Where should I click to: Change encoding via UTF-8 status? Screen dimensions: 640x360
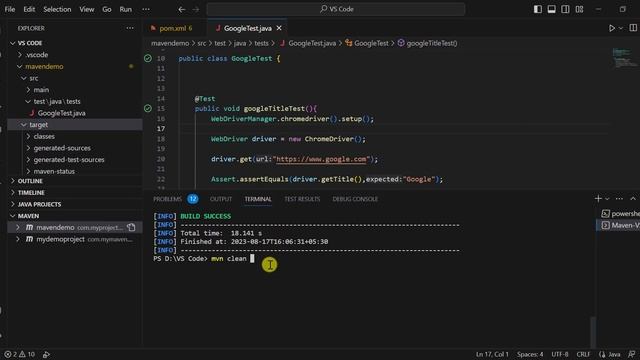[560, 354]
